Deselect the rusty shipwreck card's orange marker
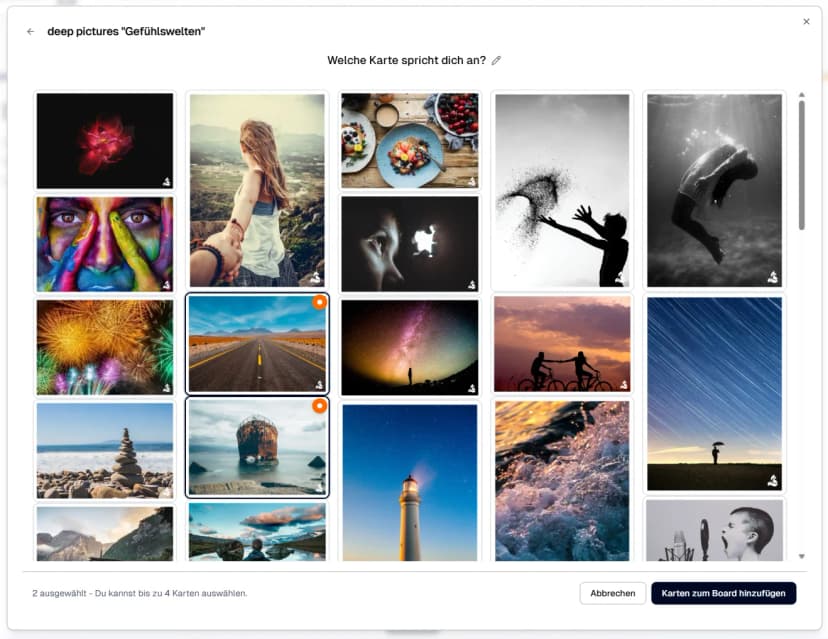Image resolution: width=828 pixels, height=639 pixels. (x=319, y=406)
